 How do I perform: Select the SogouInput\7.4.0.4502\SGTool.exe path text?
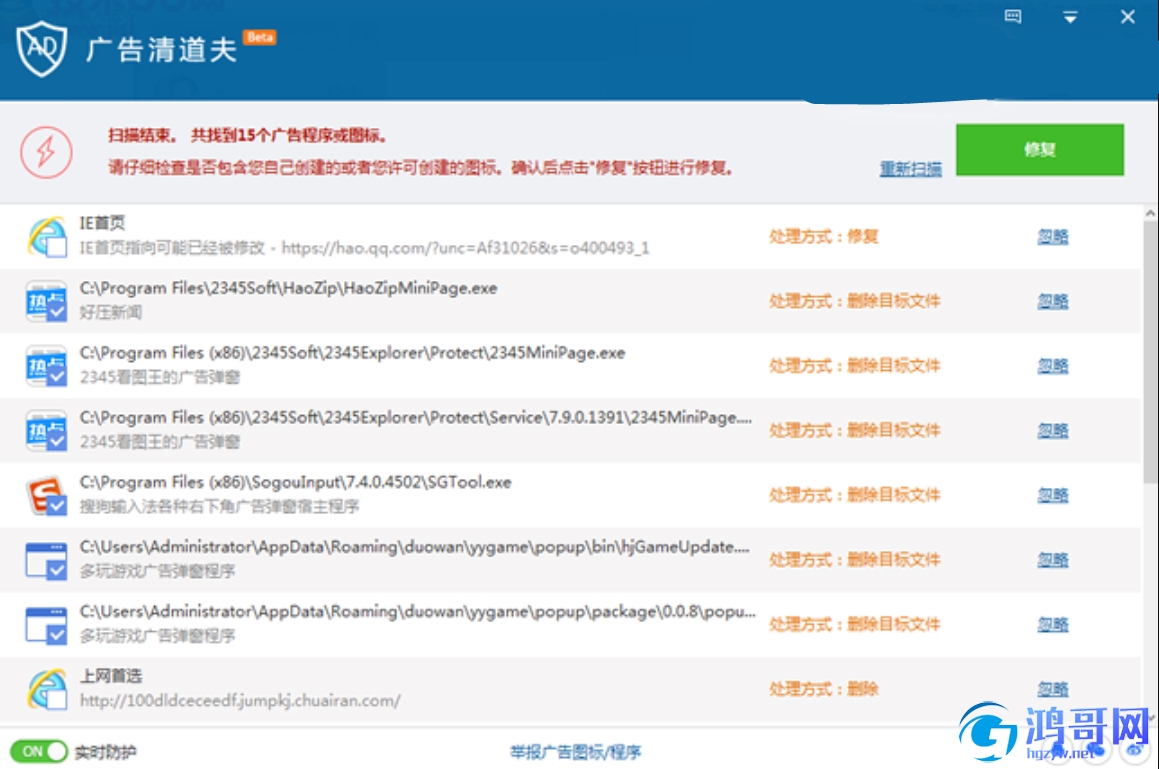[x=296, y=482]
